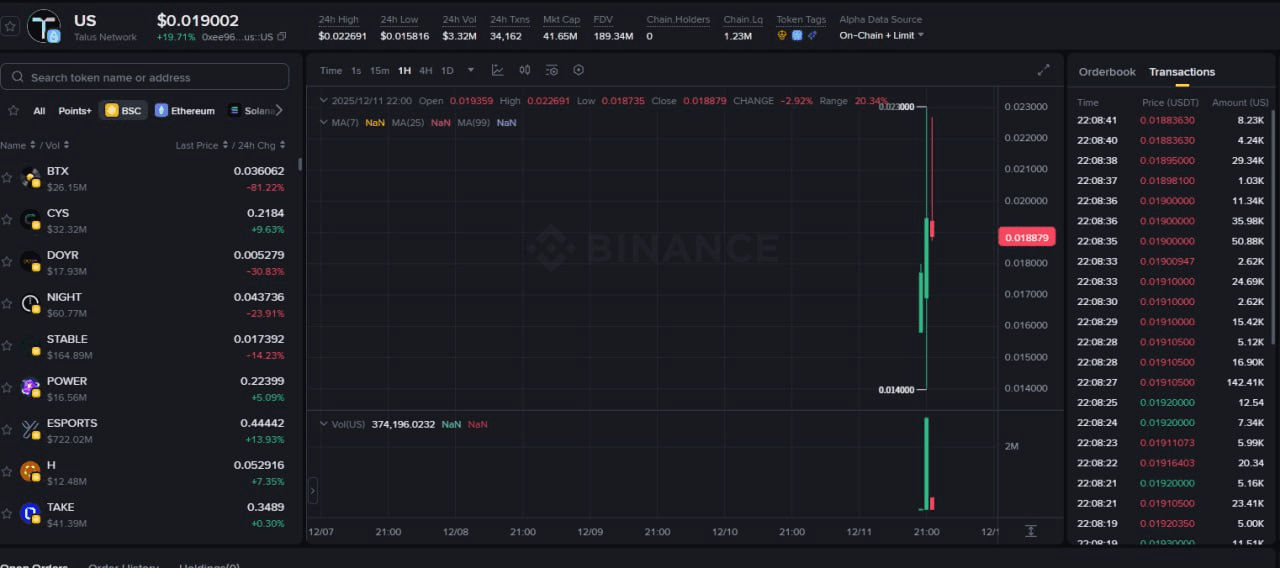
Task: Switch to the Orderbook tab
Action: (x=1107, y=72)
